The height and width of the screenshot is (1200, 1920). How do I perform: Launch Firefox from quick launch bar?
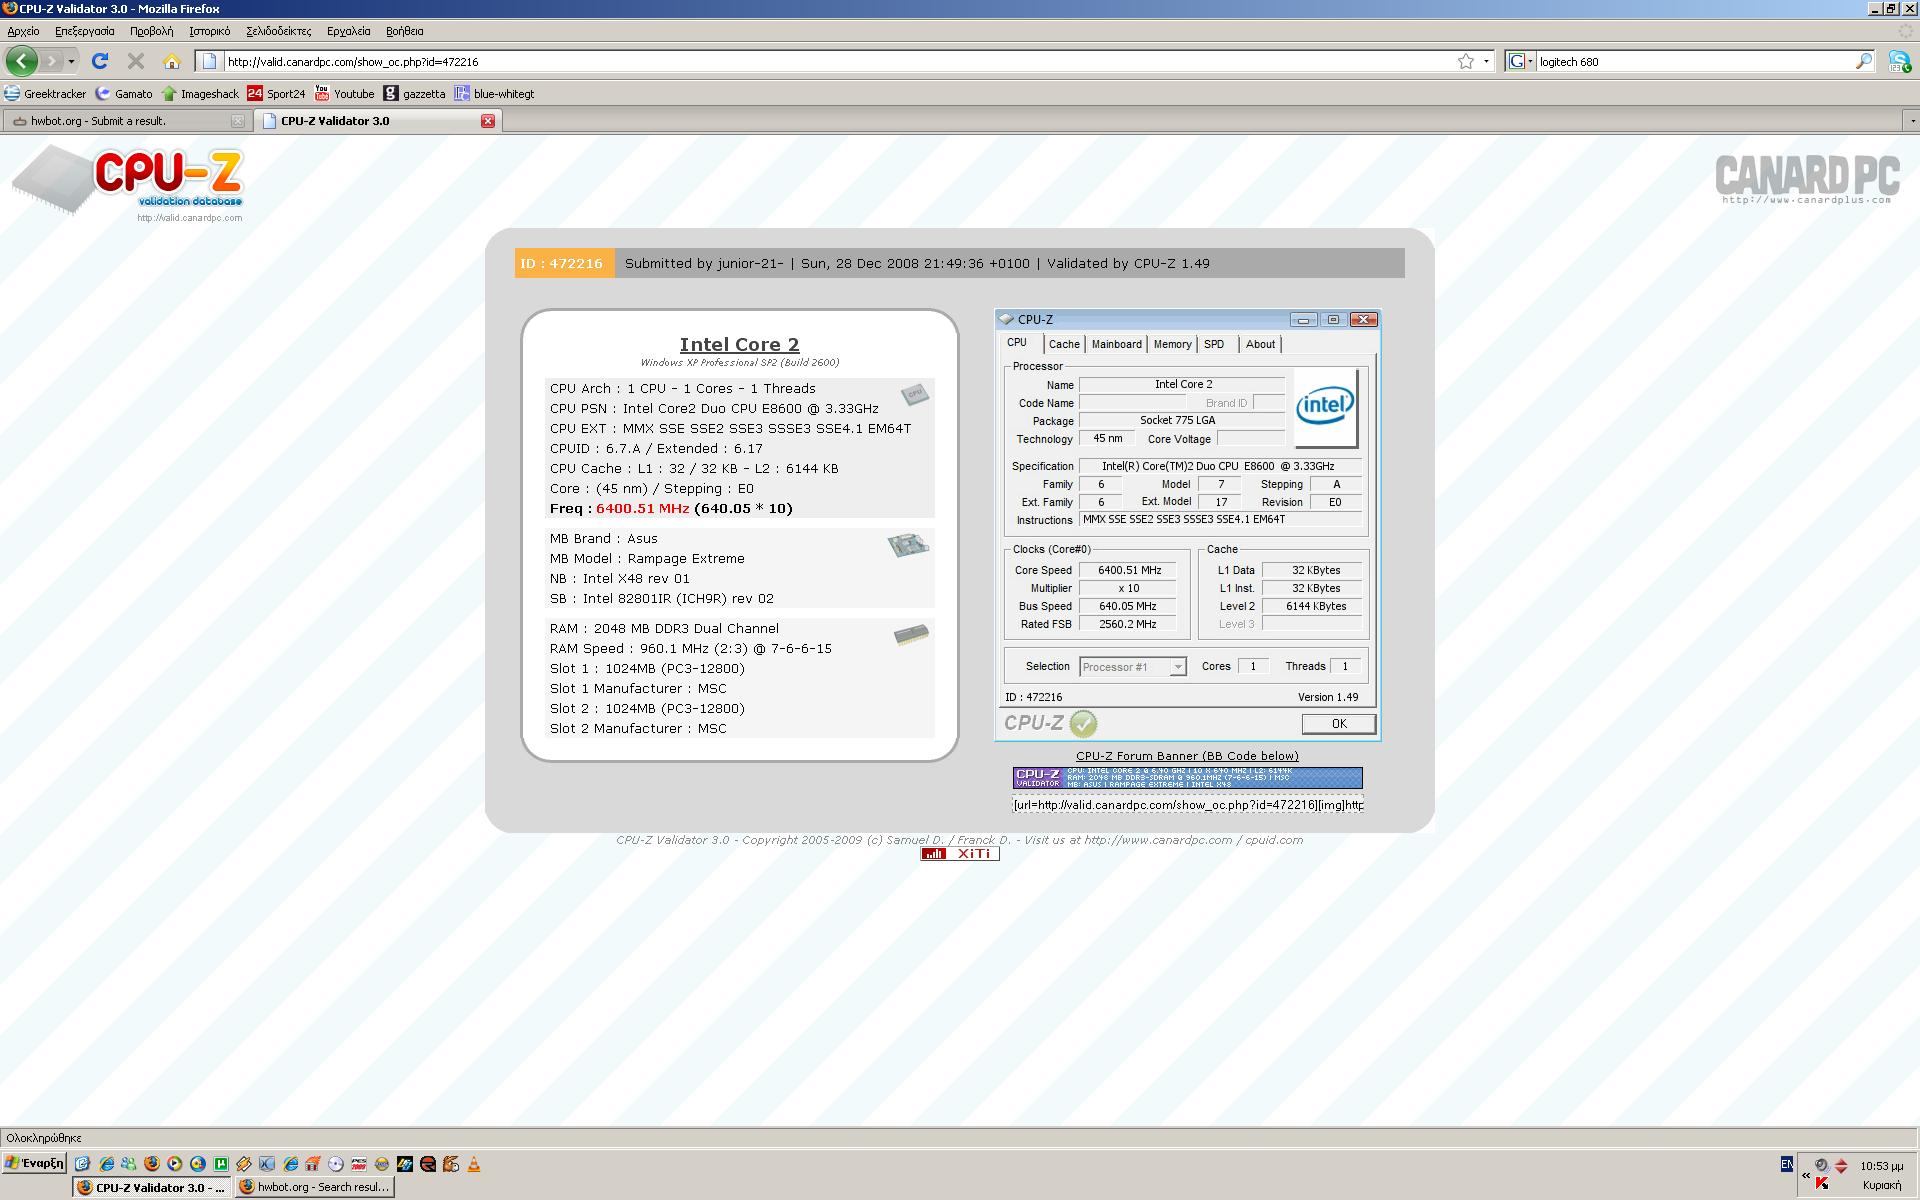point(152,1163)
